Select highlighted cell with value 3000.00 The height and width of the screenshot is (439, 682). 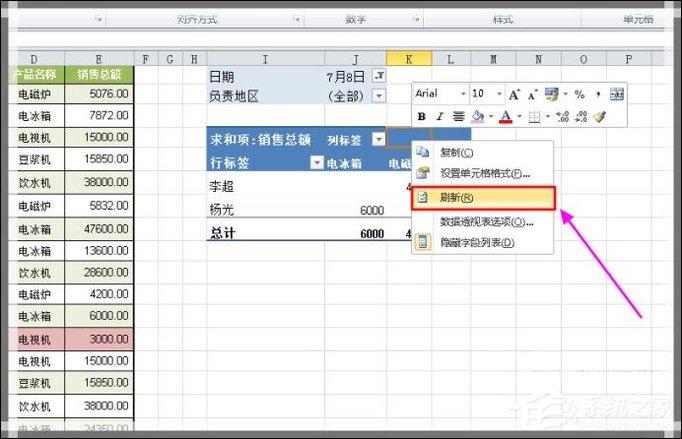click(99, 339)
